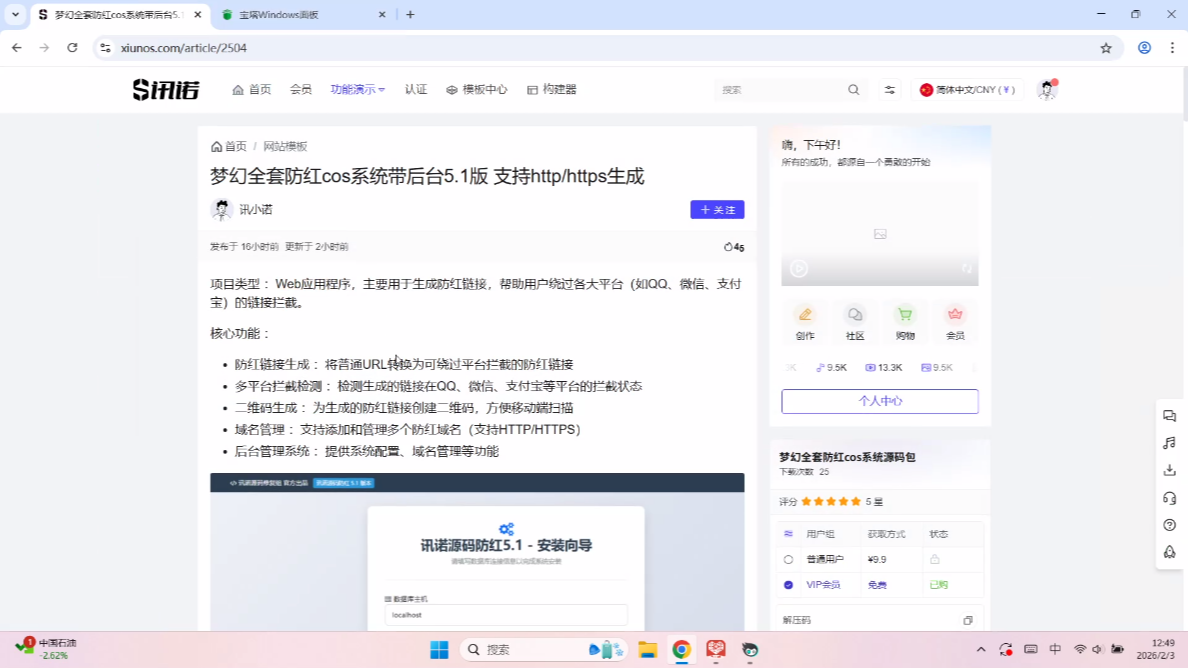Open Chrome tab search dropdown arrow
Viewport: 1188px width, 668px height.
pyautogui.click(x=16, y=15)
